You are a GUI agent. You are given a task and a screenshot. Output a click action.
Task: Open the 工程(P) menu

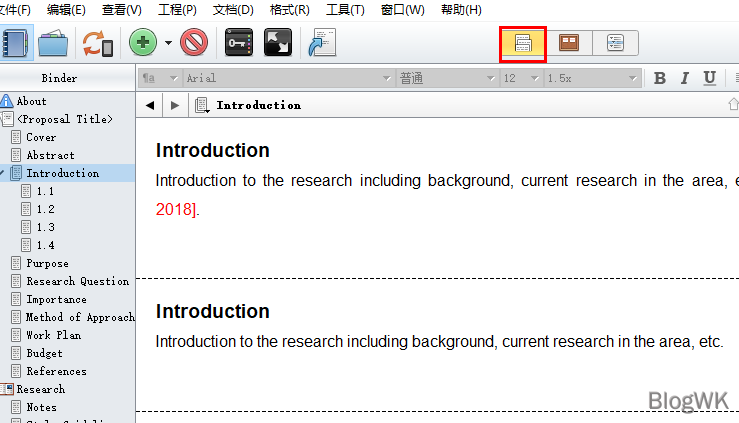tap(177, 10)
